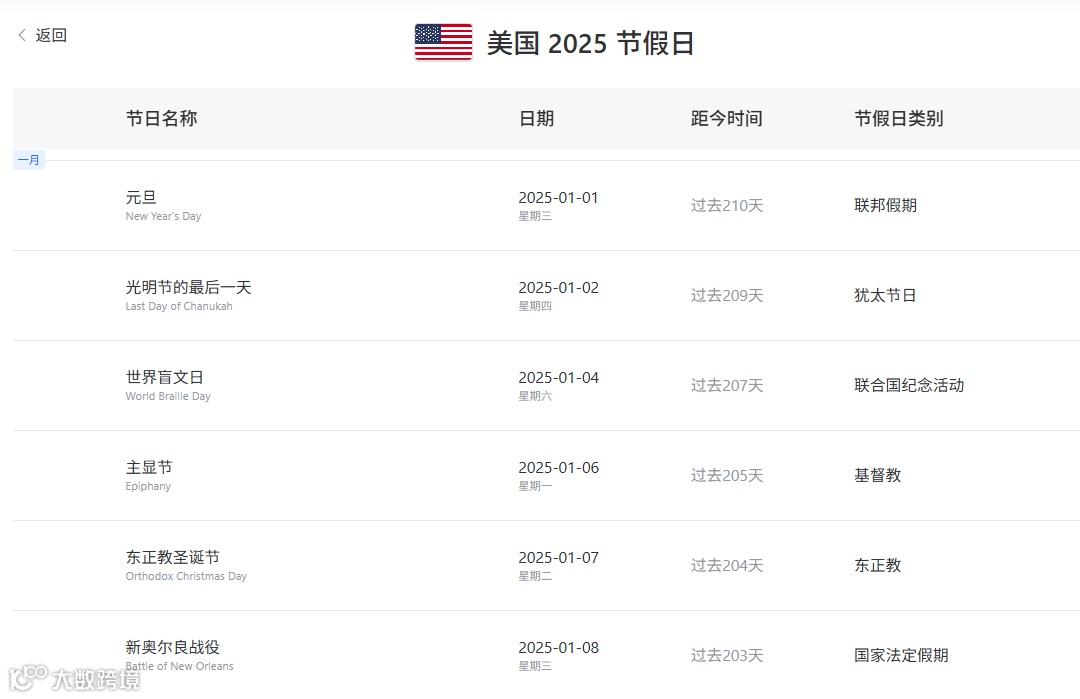The width and height of the screenshot is (1080, 699).
Task: Open the 元旦 New Year's Day row
Action: tap(546, 206)
